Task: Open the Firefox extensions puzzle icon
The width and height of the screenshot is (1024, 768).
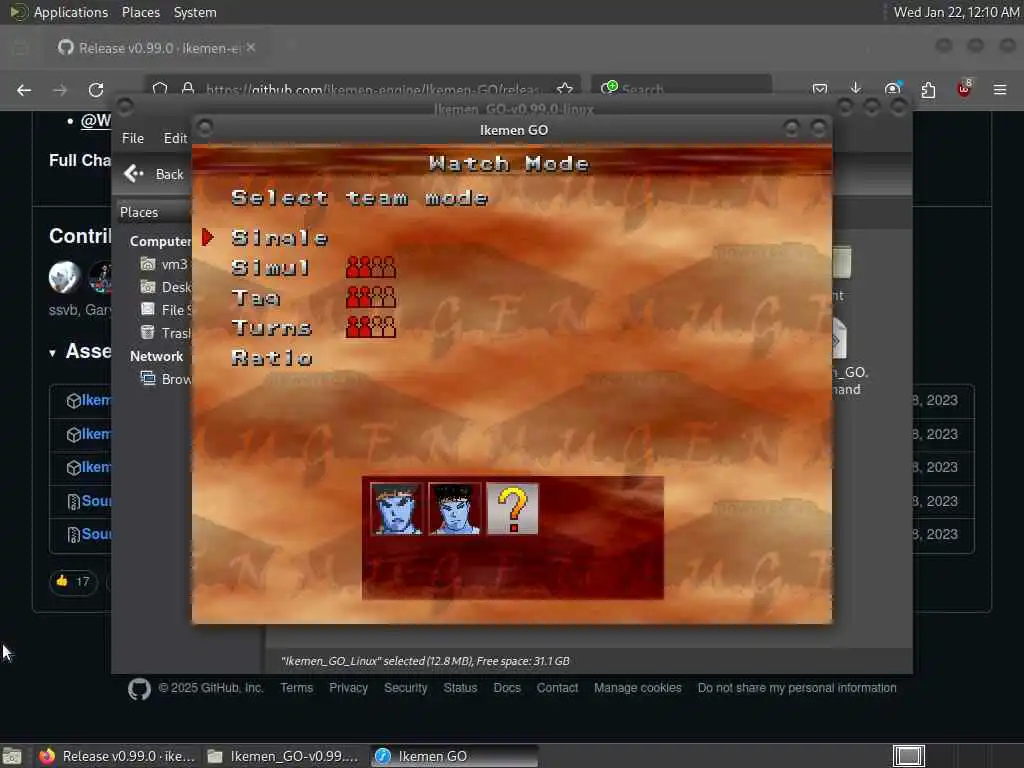Action: [x=928, y=90]
